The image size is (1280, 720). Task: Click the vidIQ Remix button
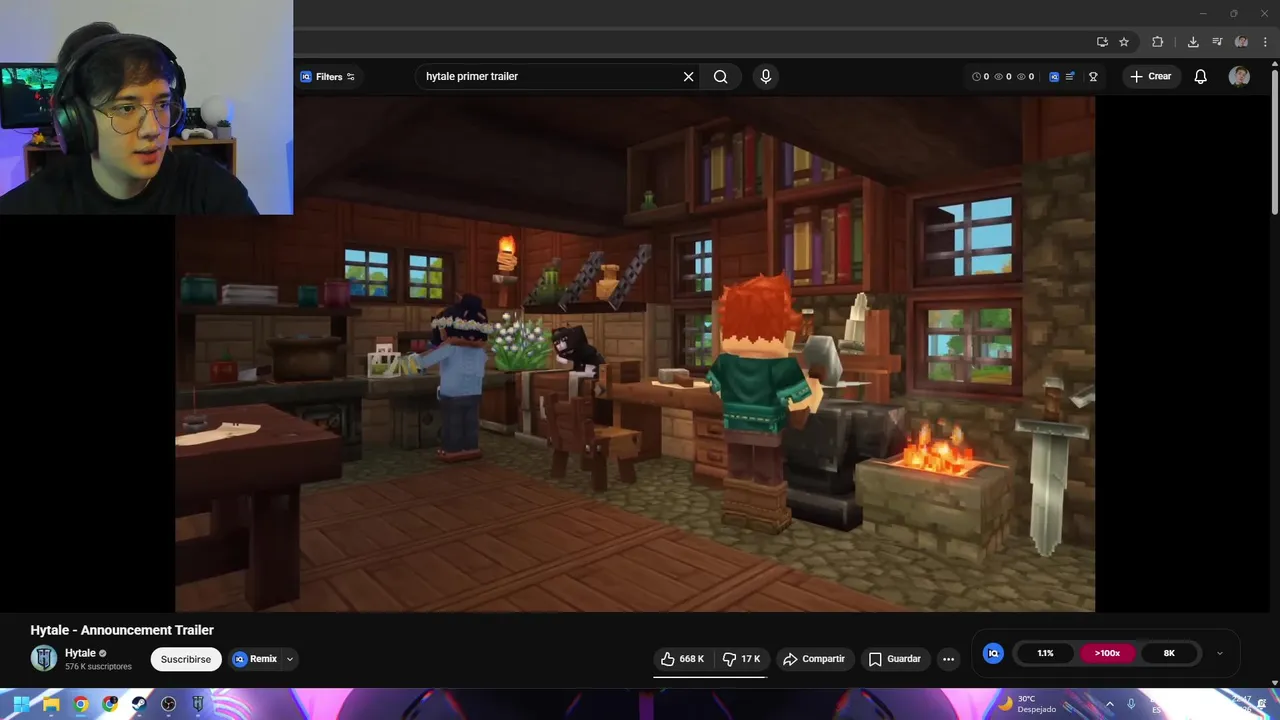256,659
